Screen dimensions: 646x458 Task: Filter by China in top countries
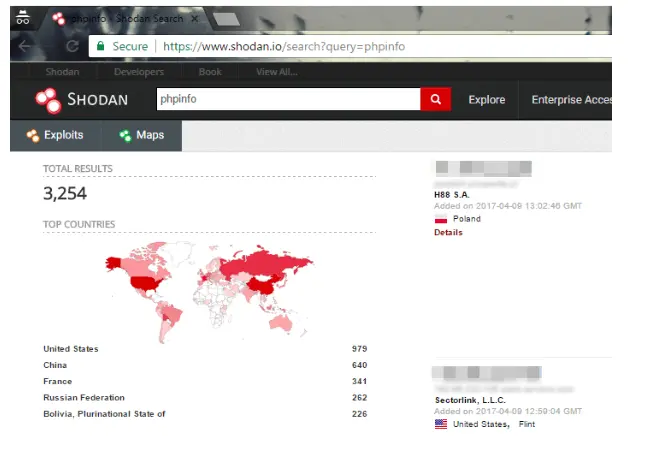[55, 365]
